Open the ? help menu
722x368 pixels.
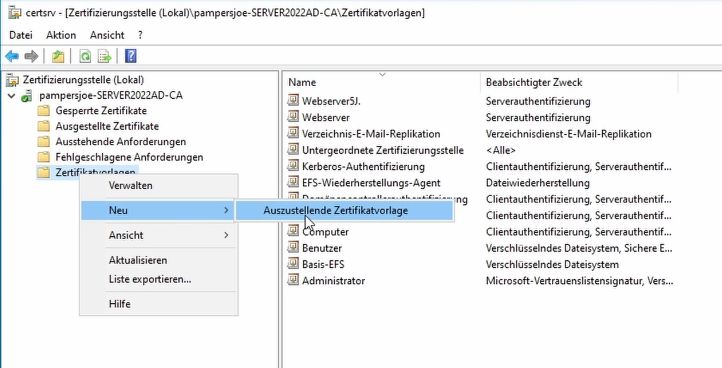tap(140, 35)
